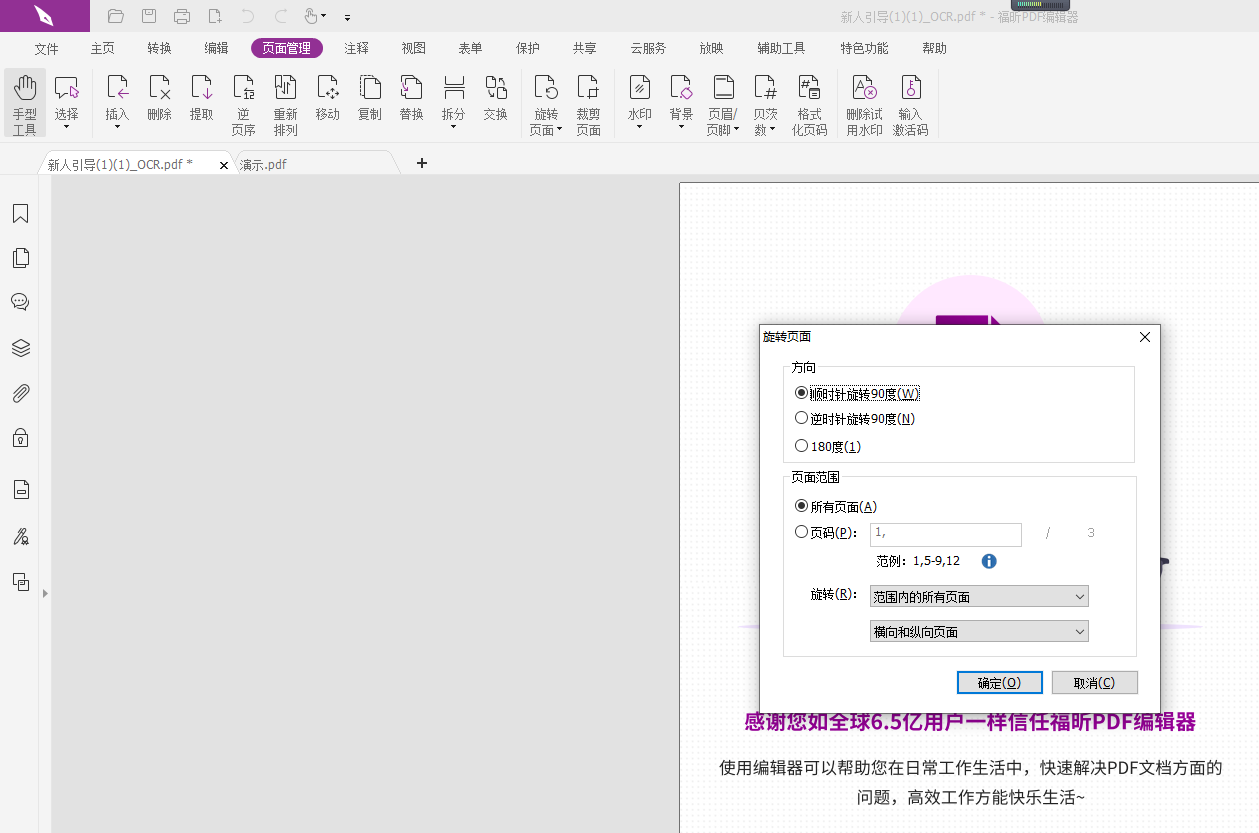The height and width of the screenshot is (833, 1259).
Task: Switch to the 注释 ribbon tab
Action: coord(356,47)
